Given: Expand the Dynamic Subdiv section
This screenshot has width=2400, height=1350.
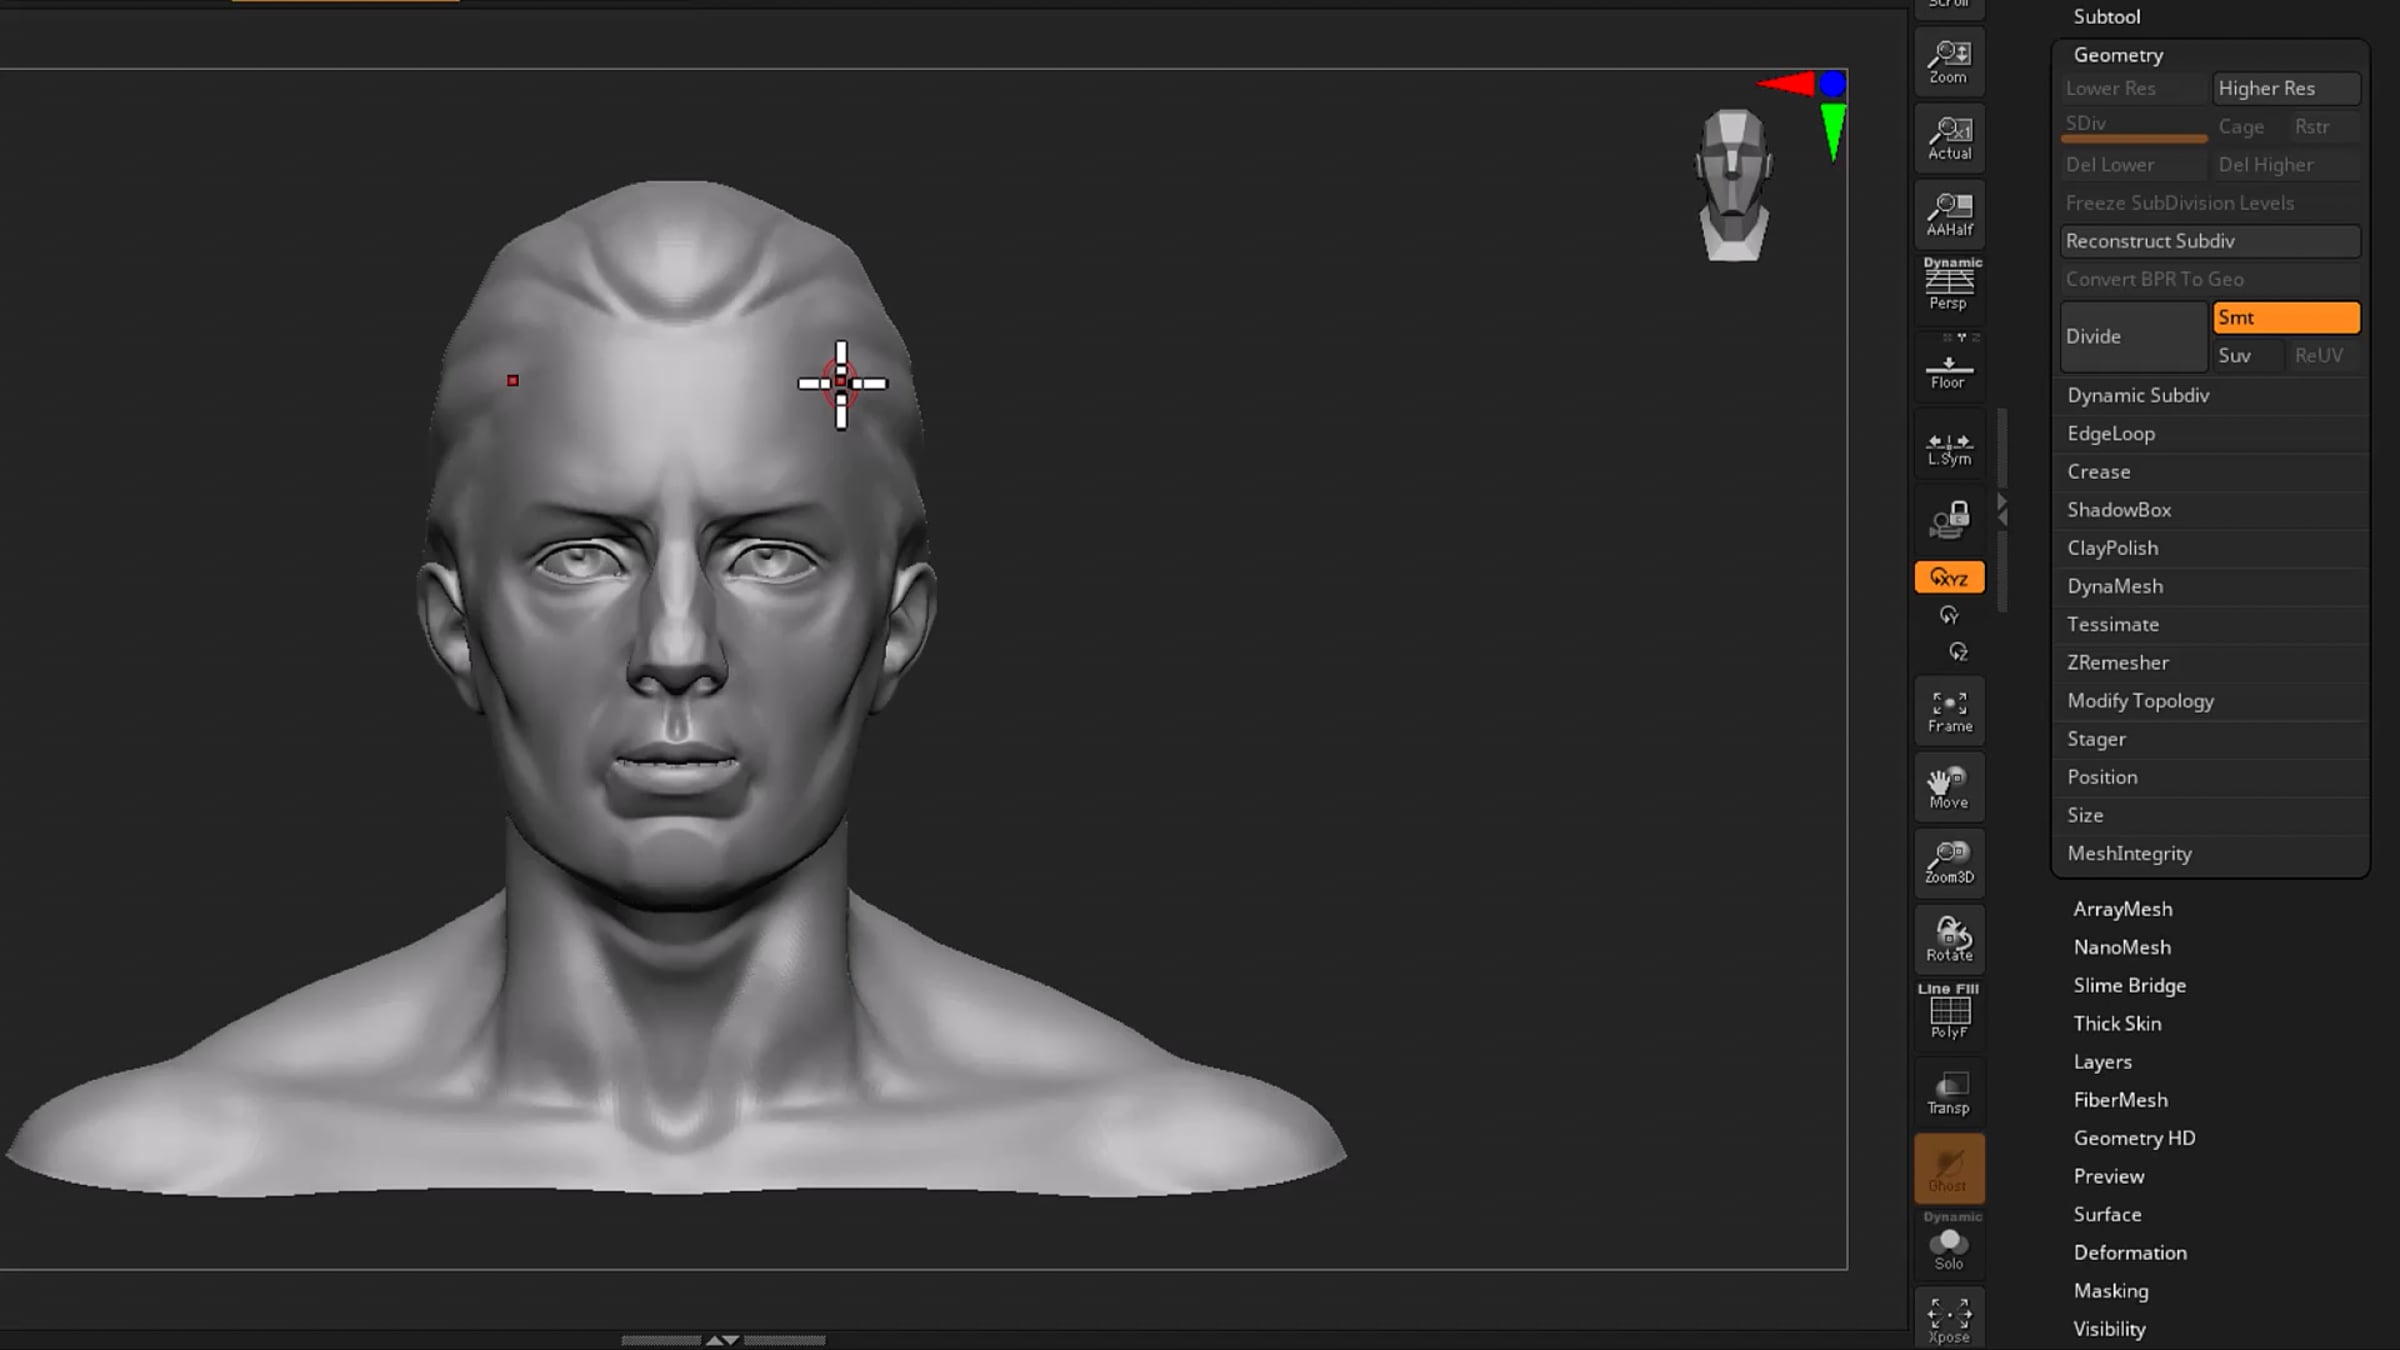Looking at the screenshot, I should click(x=2138, y=395).
